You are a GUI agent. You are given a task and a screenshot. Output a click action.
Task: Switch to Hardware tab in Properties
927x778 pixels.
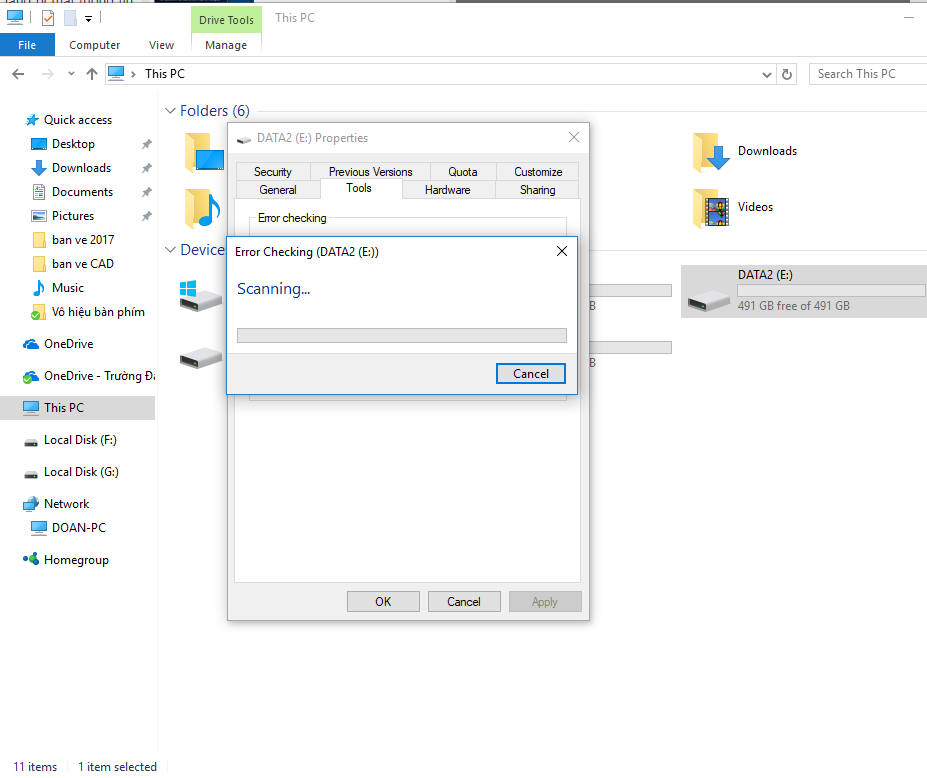[448, 190]
